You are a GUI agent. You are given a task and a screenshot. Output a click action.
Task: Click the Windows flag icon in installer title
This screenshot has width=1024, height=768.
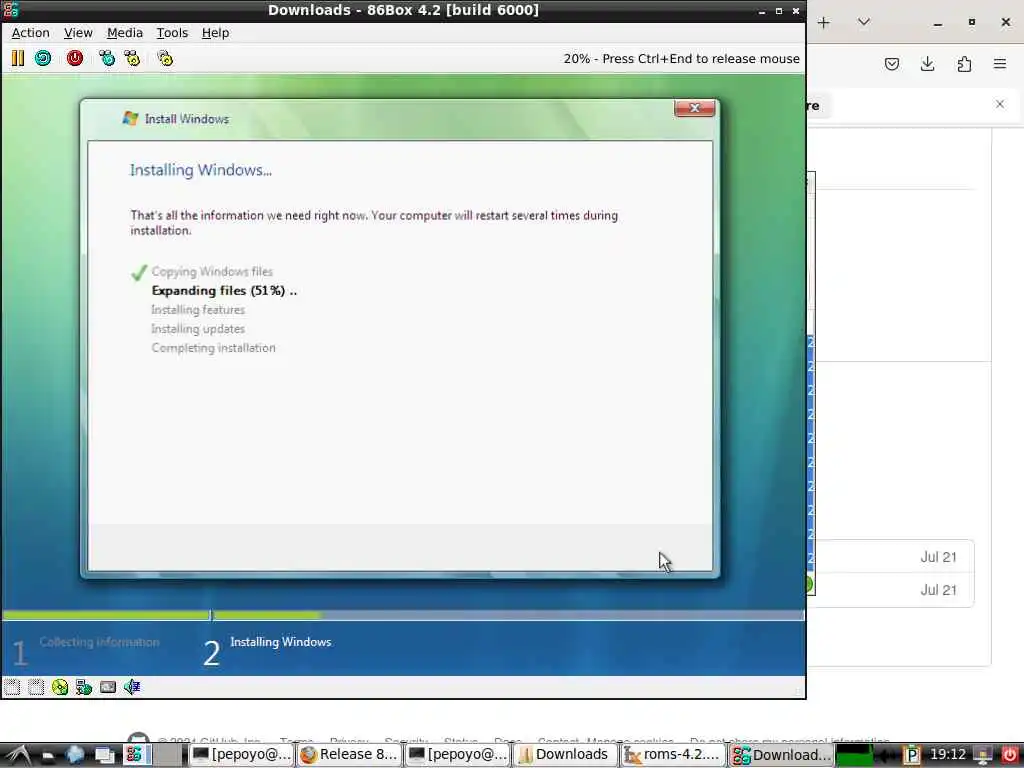point(130,118)
